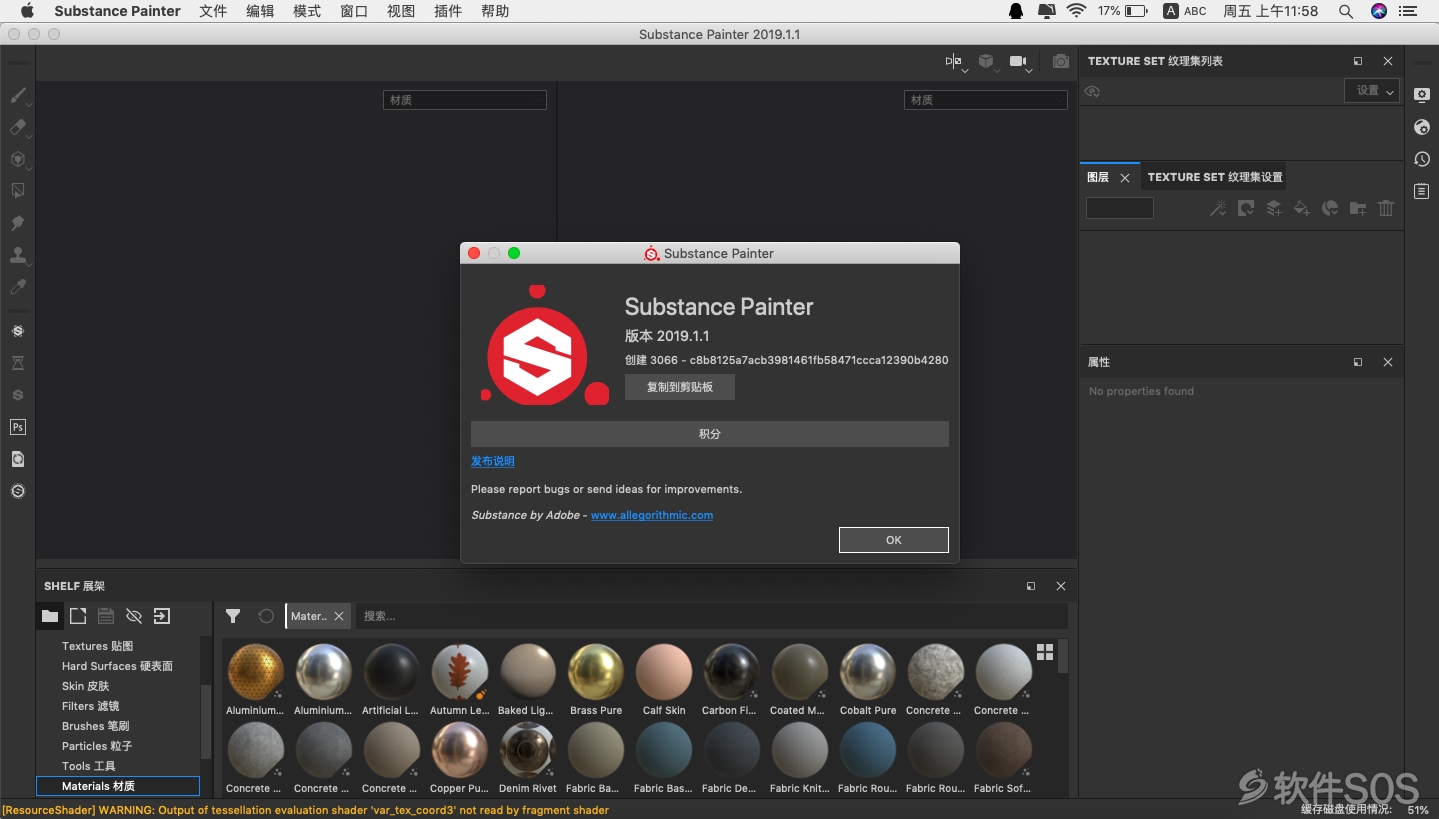The image size is (1439, 819).
Task: Click the screenshot camera icon
Action: point(1061,61)
